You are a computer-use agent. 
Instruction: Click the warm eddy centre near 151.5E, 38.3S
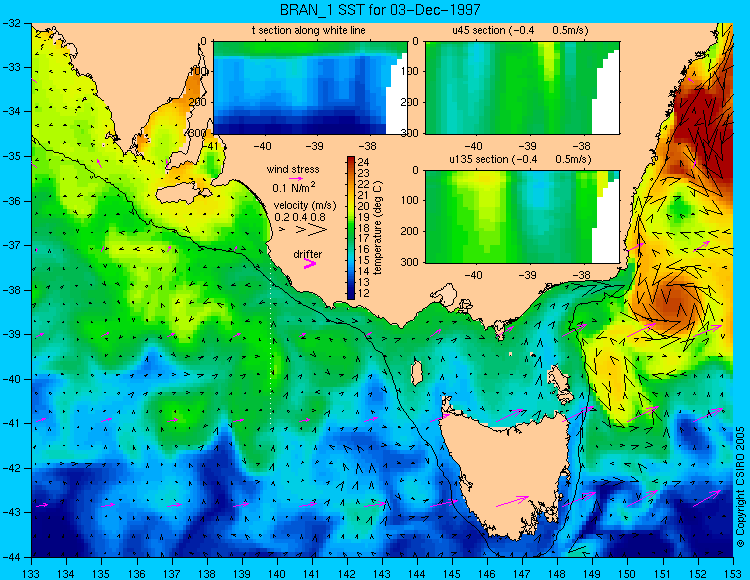coord(673,303)
